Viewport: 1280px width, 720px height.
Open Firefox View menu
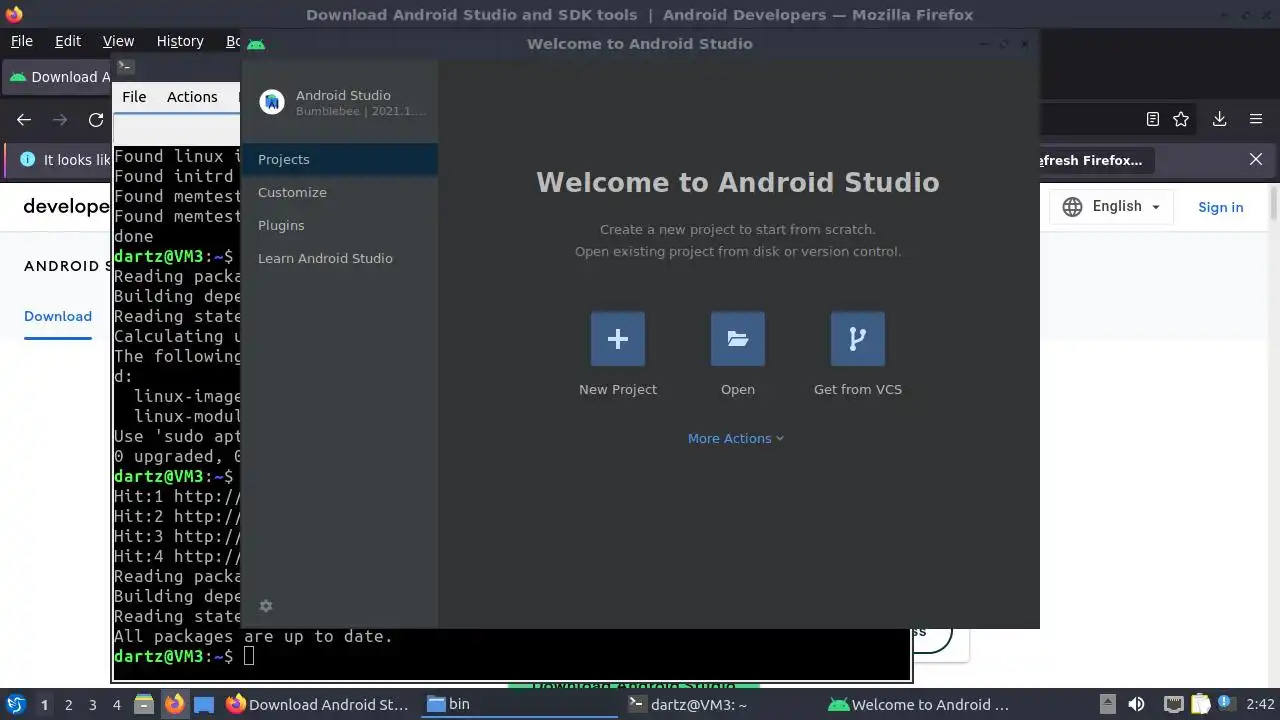(118, 41)
